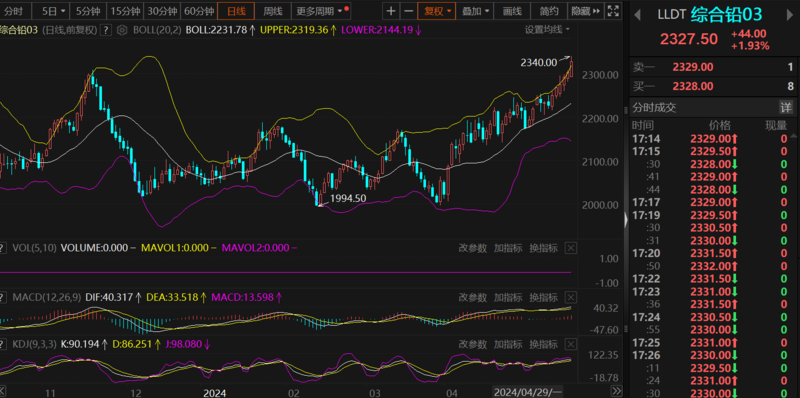Toggle 画线 drawing tools mode

pos(512,11)
